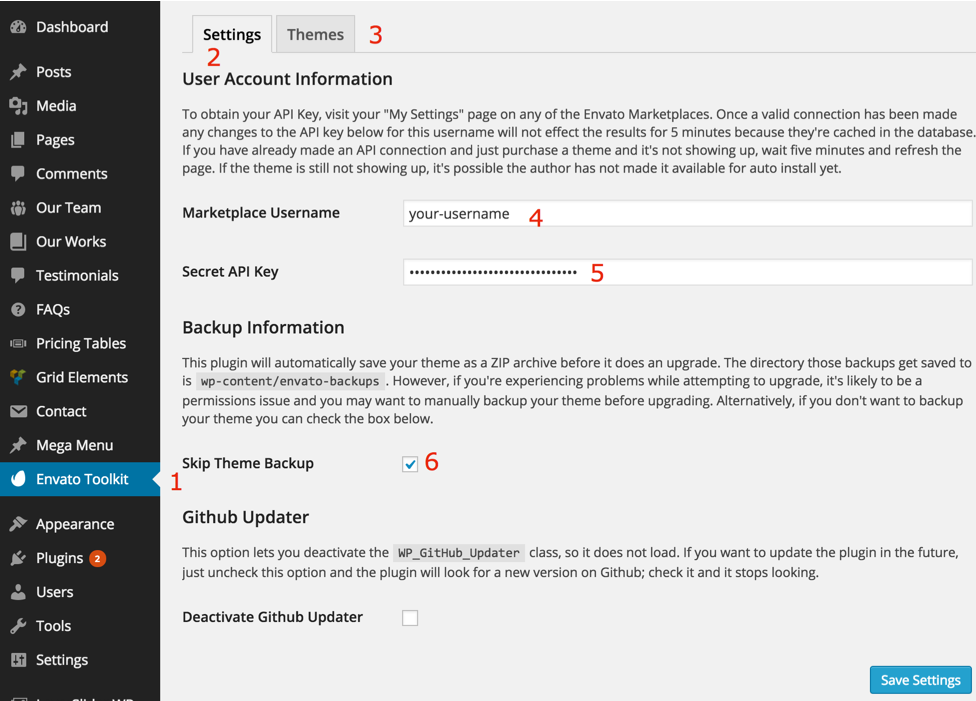Image resolution: width=976 pixels, height=701 pixels.
Task: Click the Github Updater heading
Action: click(246, 517)
